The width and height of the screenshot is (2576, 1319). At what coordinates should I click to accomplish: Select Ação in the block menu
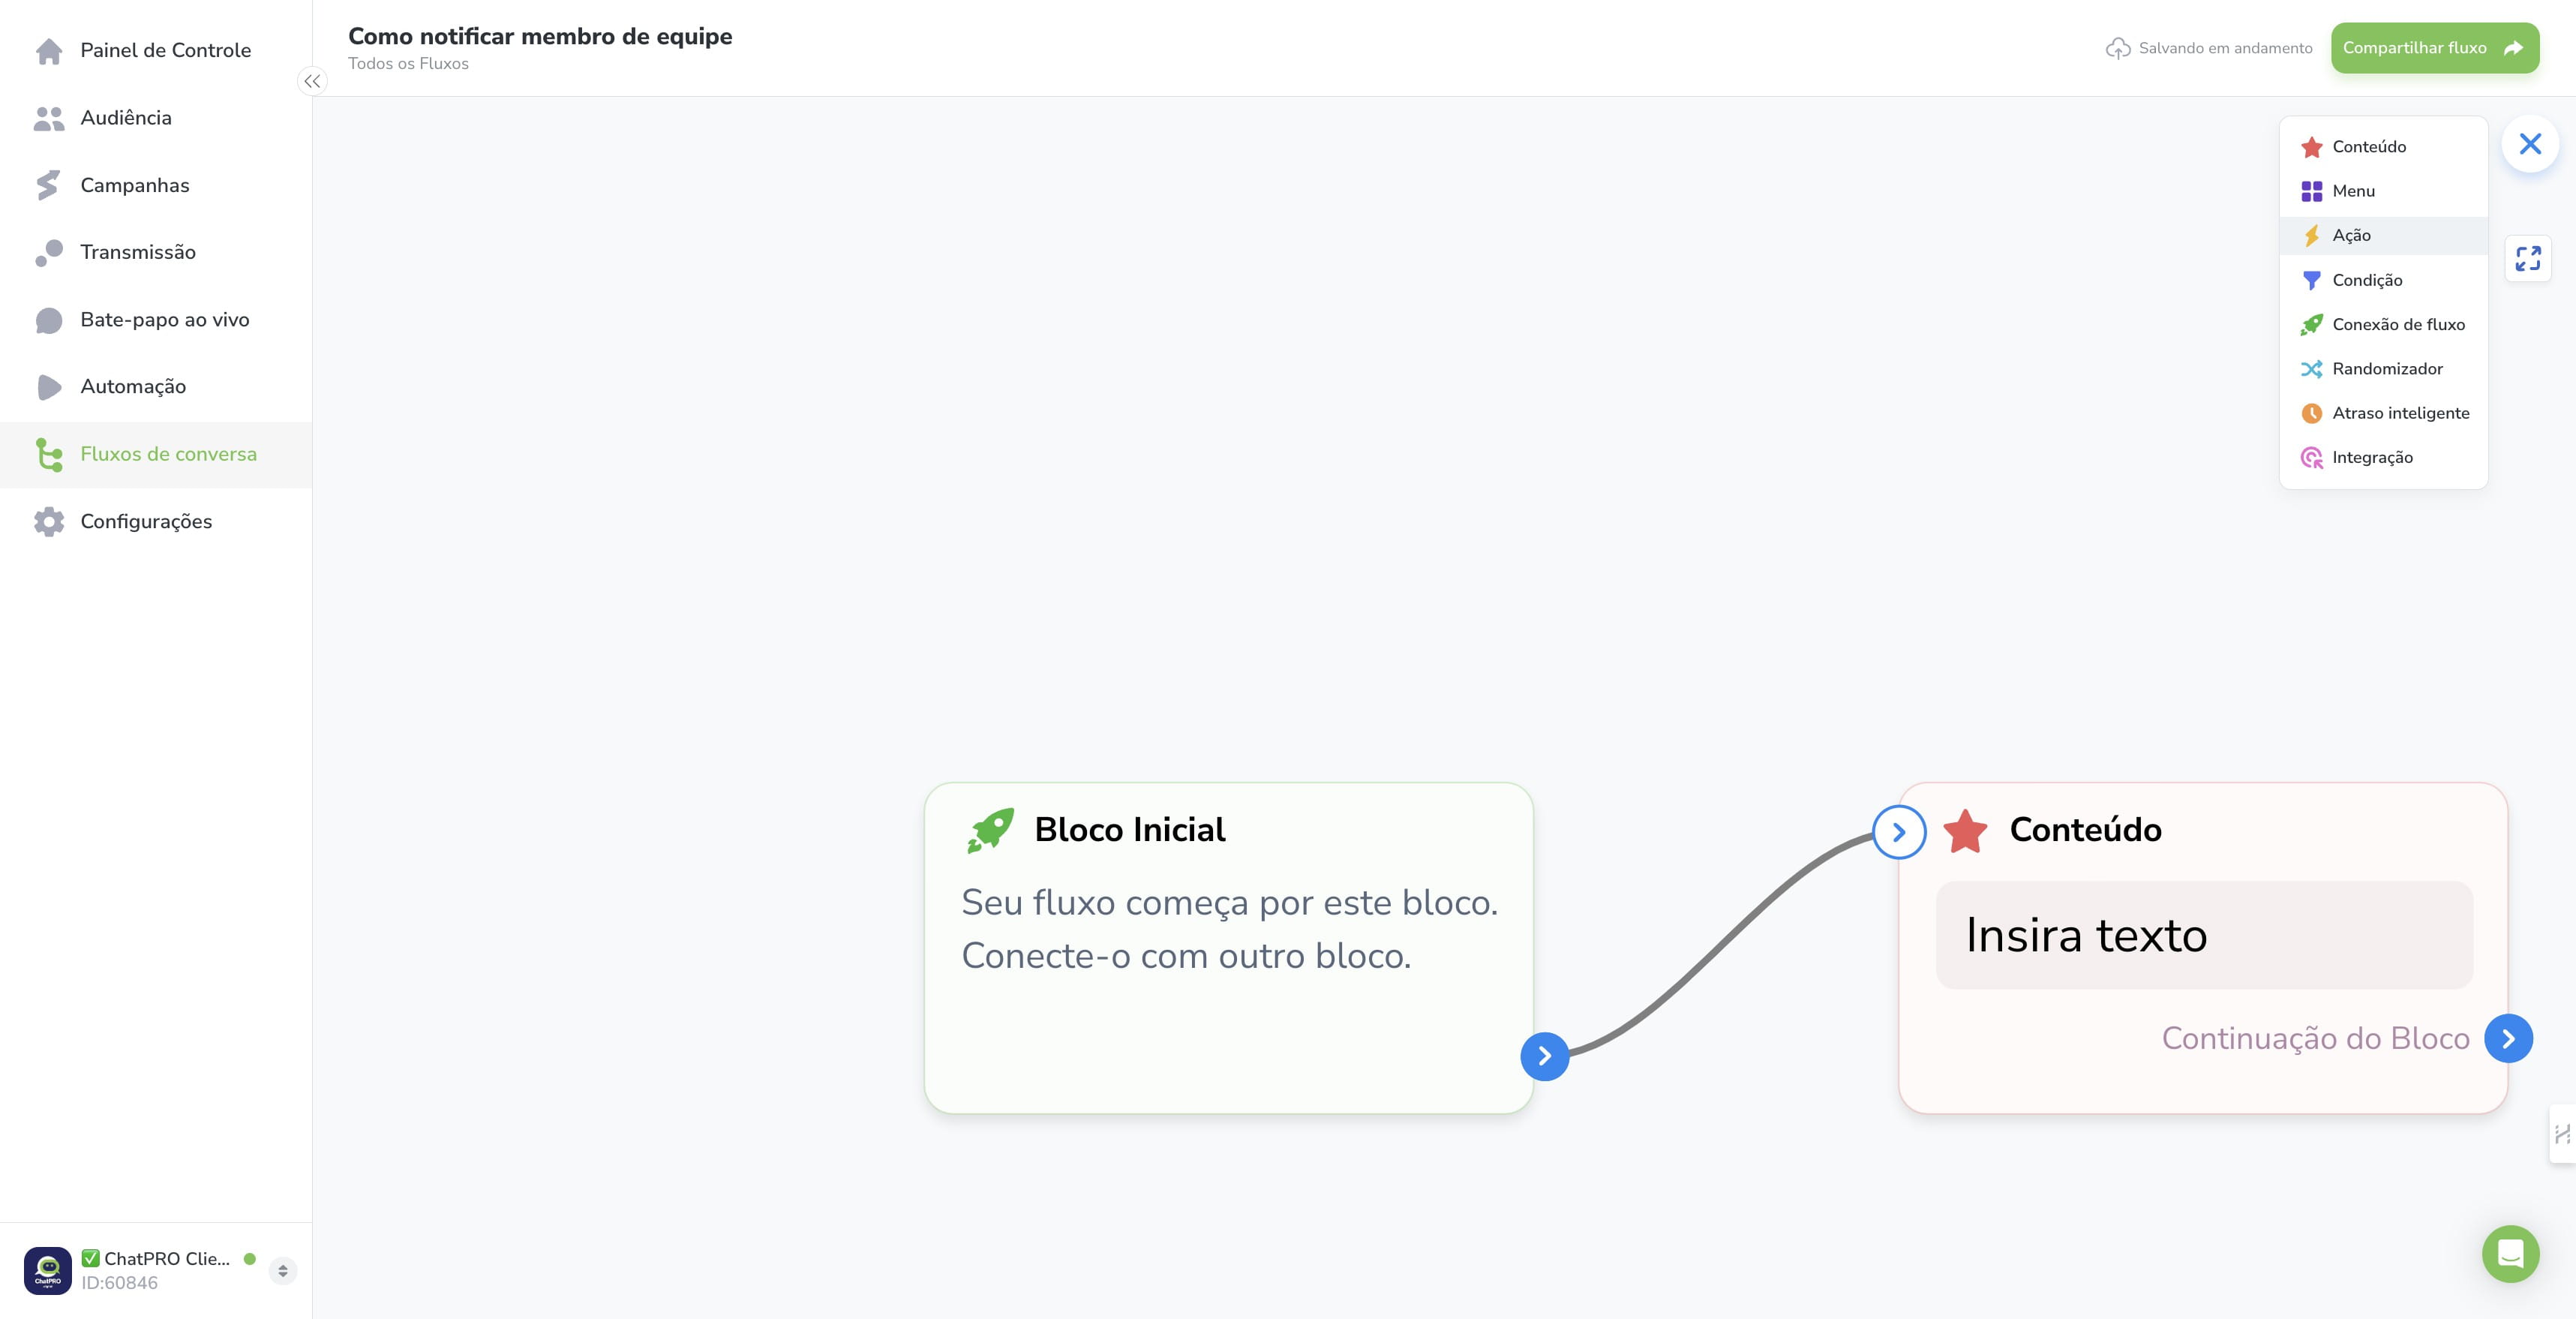pos(2383,236)
